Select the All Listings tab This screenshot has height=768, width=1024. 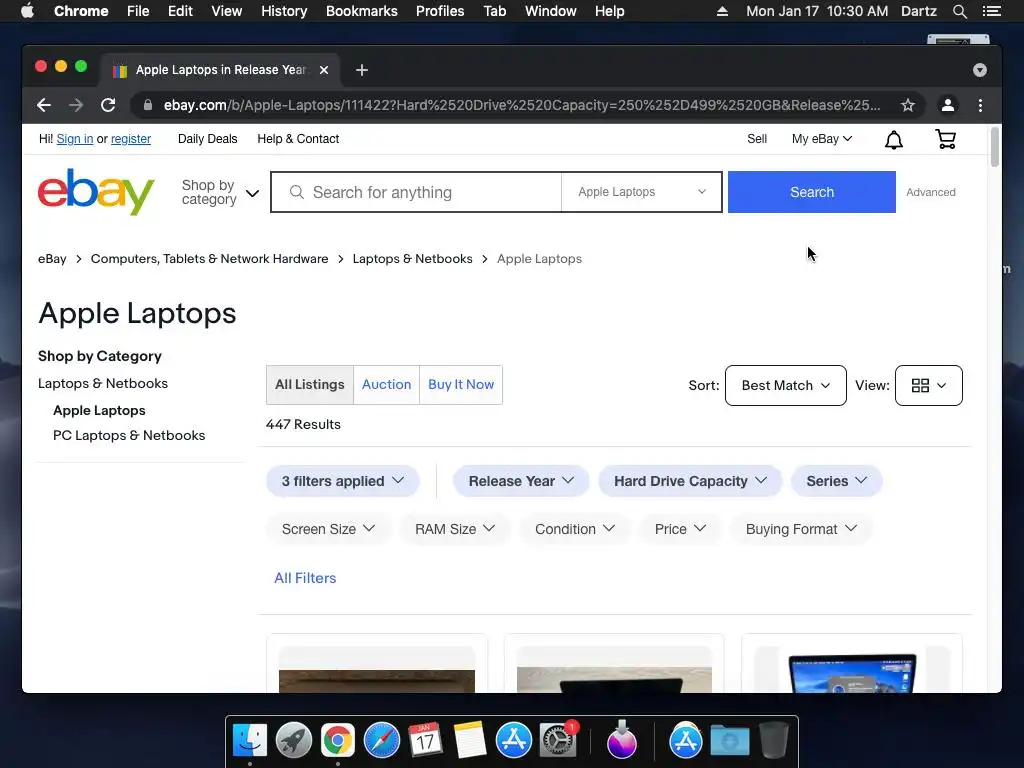[x=310, y=385]
